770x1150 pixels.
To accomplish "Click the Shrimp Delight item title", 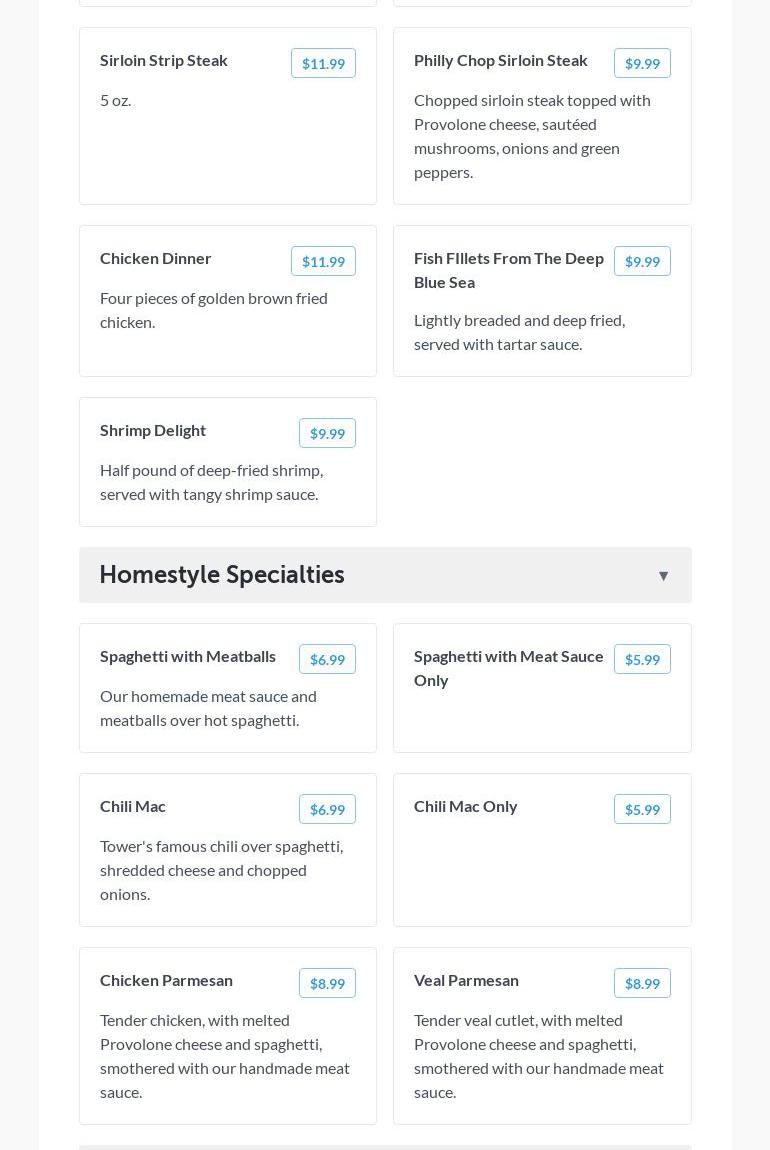I will tap(153, 431).
